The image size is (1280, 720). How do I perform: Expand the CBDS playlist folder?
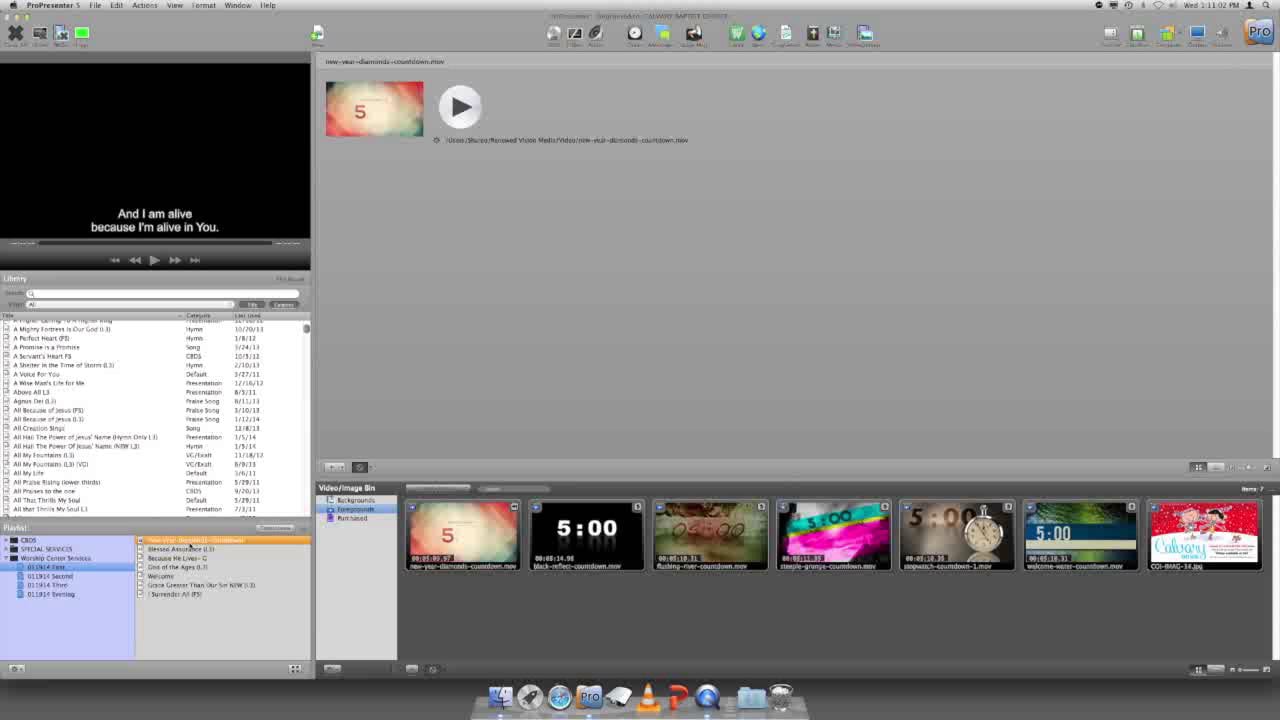coord(6,540)
